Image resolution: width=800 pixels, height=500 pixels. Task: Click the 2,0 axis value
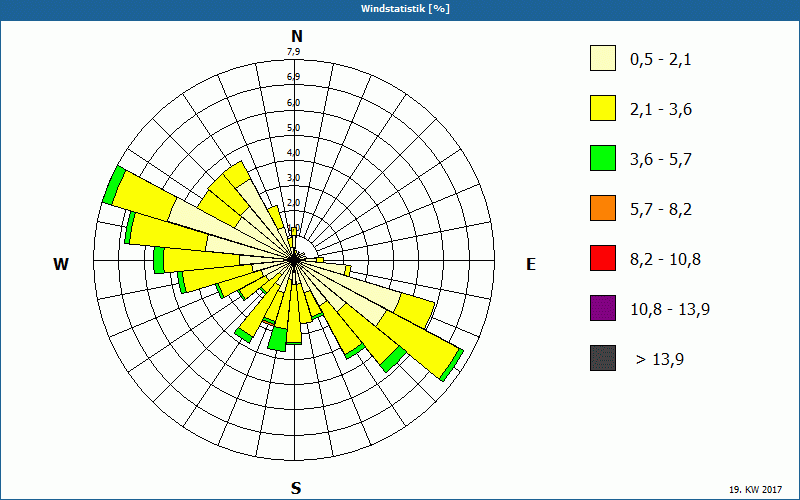293,203
